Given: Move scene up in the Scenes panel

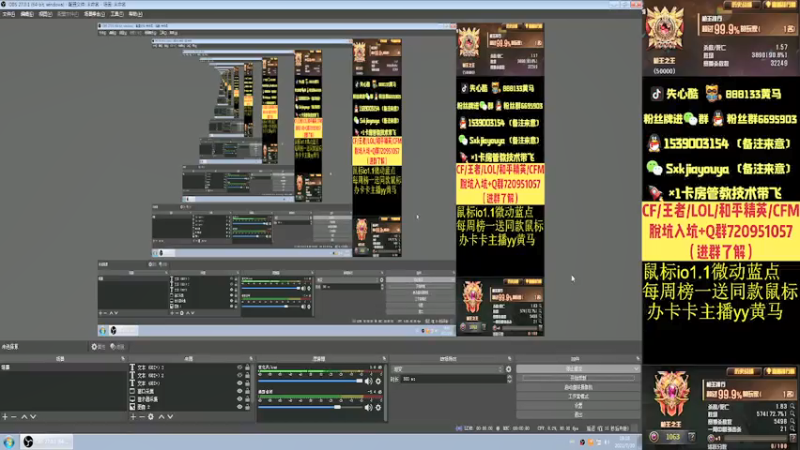Looking at the screenshot, I should 24,417.
